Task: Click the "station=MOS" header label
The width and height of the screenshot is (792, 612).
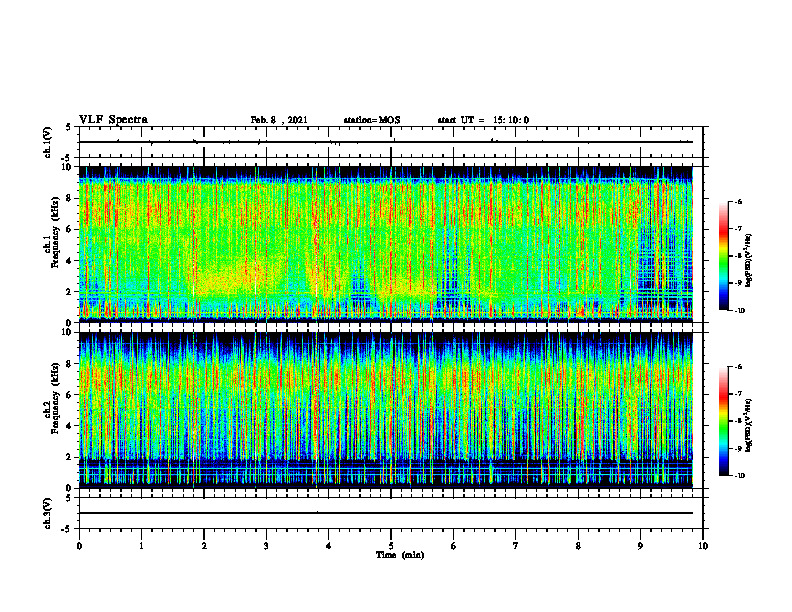Action: click(372, 120)
